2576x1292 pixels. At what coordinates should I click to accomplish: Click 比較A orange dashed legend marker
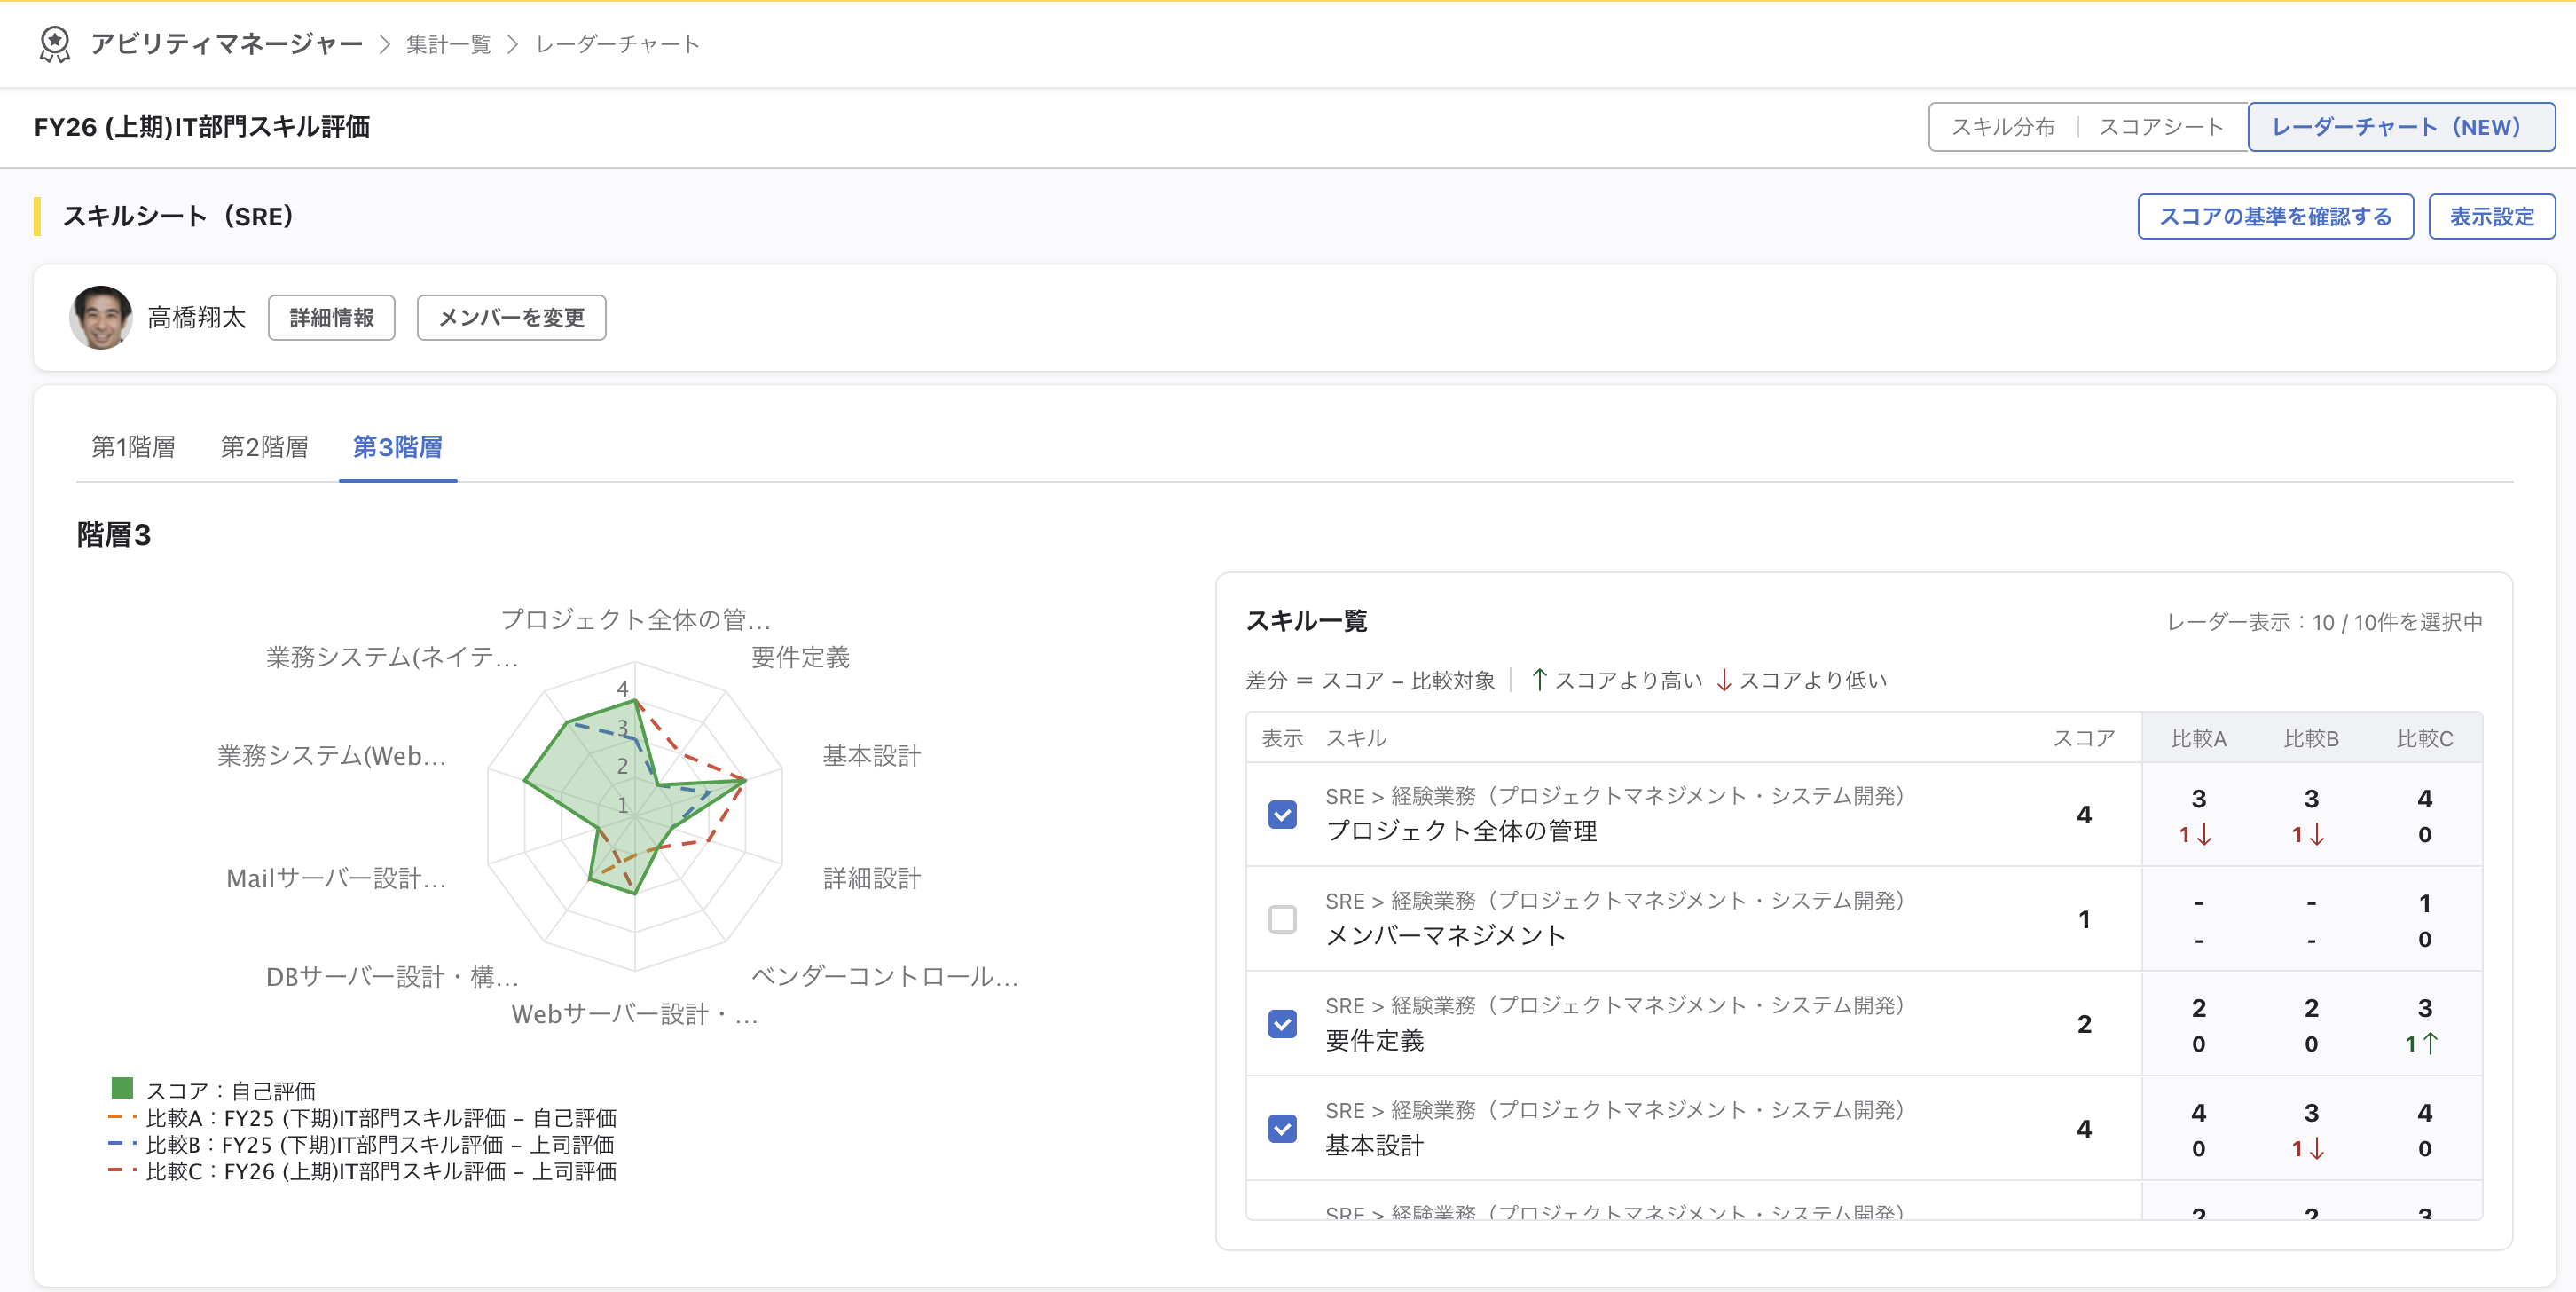point(122,1117)
